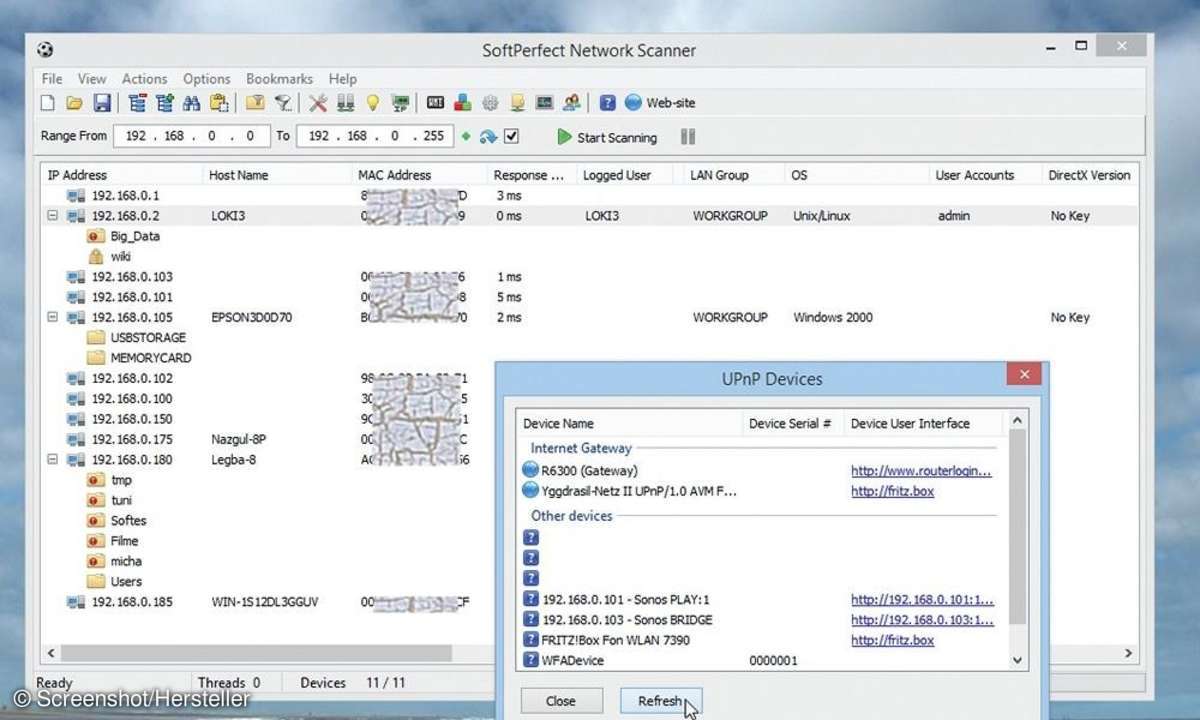Click the pause scanning icon
Image resolution: width=1200 pixels, height=720 pixels.
click(688, 137)
